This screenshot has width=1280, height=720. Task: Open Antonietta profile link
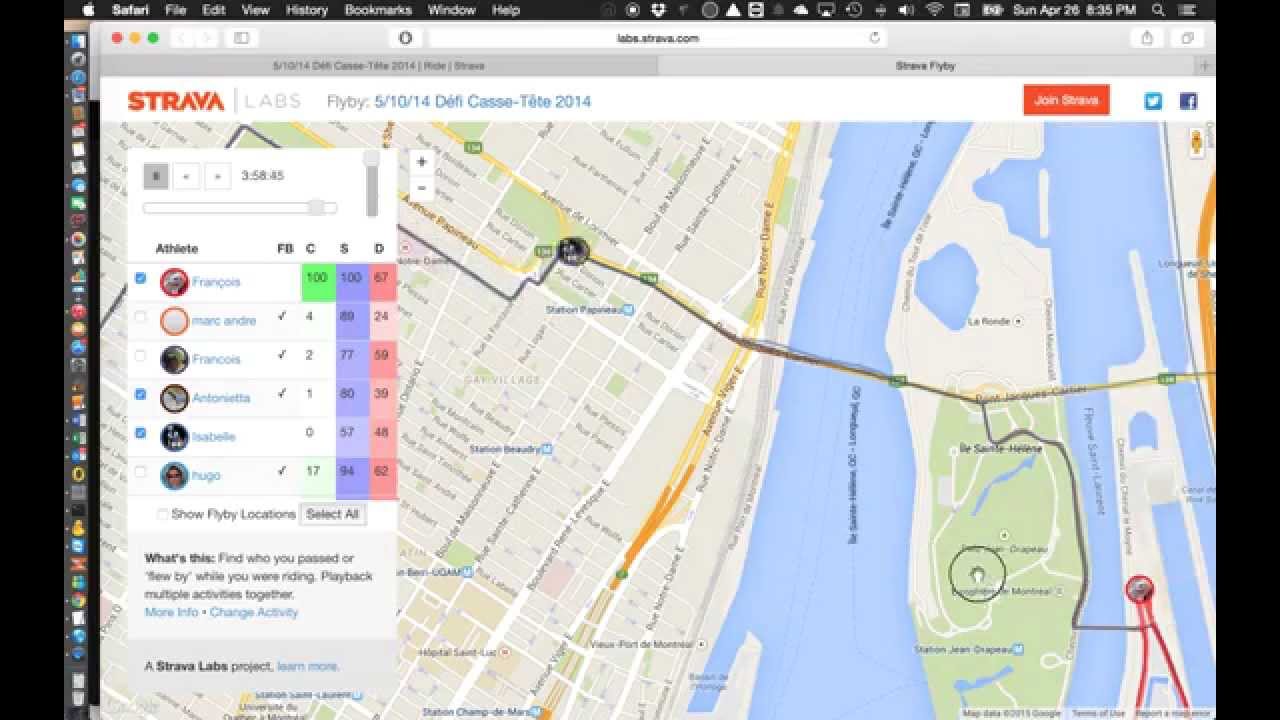coord(221,398)
